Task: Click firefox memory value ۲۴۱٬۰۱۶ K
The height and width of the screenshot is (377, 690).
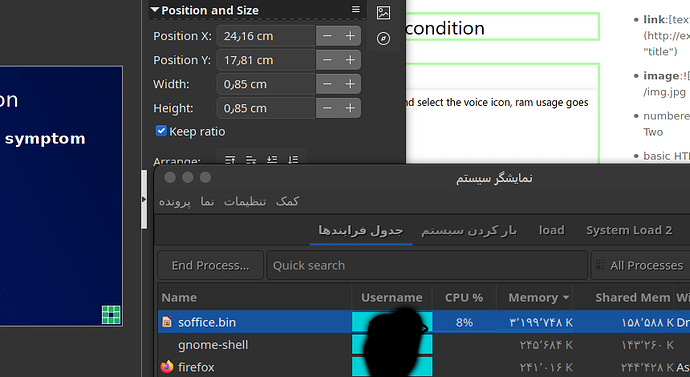Action: pyautogui.click(x=546, y=367)
